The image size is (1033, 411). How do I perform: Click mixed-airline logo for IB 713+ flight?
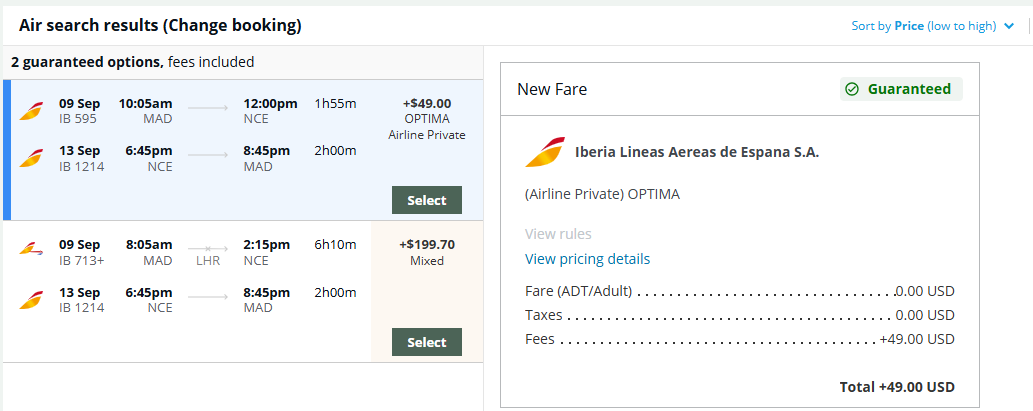(31, 250)
